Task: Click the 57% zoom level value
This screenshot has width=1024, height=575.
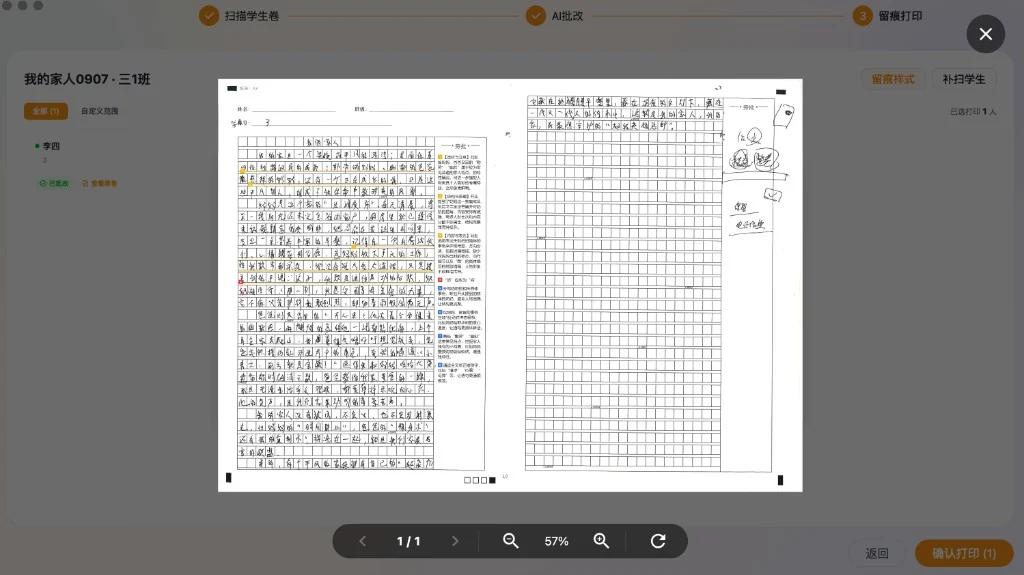Action: [x=556, y=542]
